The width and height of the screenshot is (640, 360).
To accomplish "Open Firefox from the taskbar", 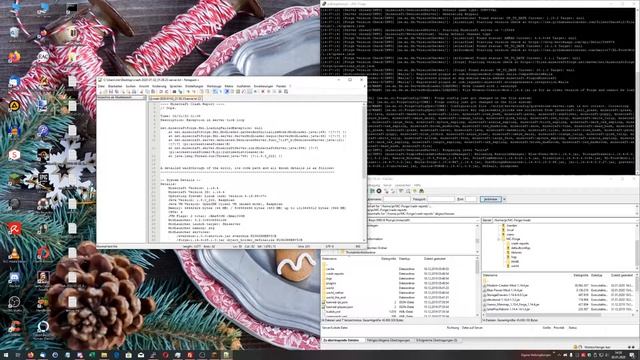I will click(31, 355).
